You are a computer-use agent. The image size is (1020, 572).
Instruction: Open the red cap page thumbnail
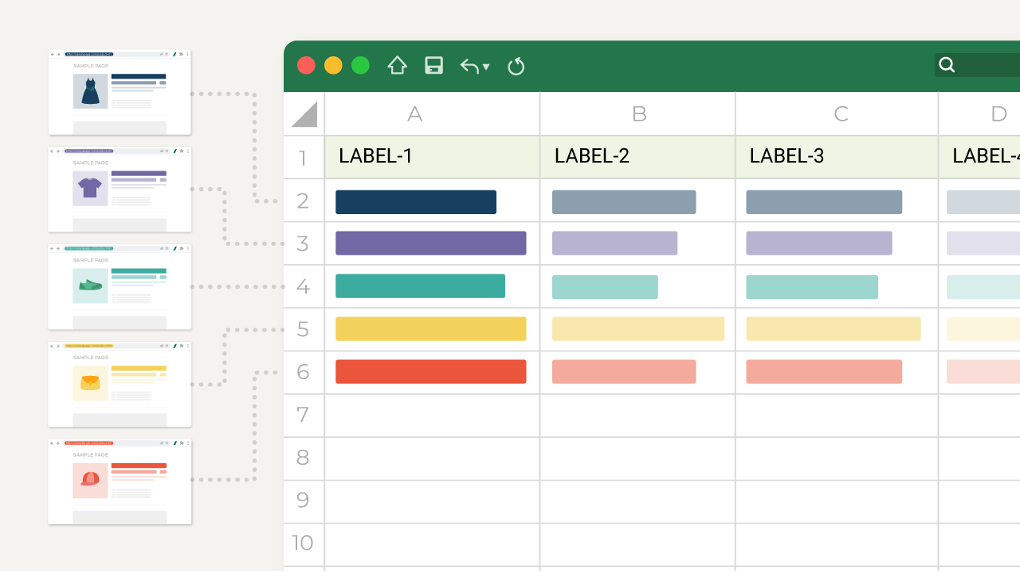(x=120, y=482)
